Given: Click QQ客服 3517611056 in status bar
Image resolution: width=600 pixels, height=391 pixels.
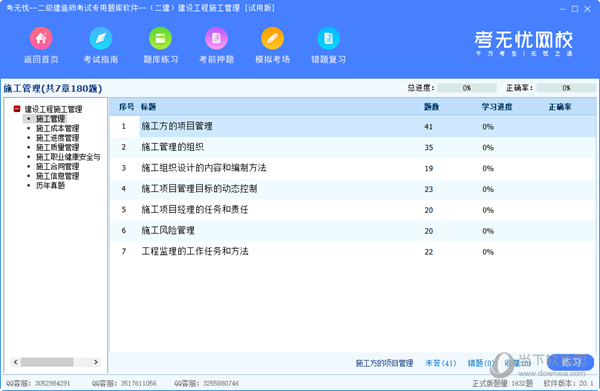Looking at the screenshot, I should coord(124,383).
